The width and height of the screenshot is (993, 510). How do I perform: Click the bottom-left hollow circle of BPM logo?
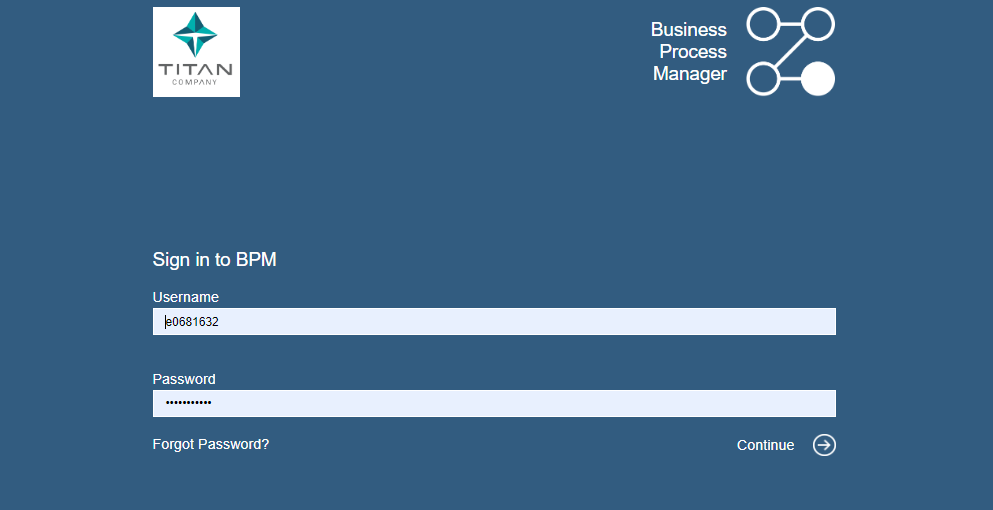point(763,79)
